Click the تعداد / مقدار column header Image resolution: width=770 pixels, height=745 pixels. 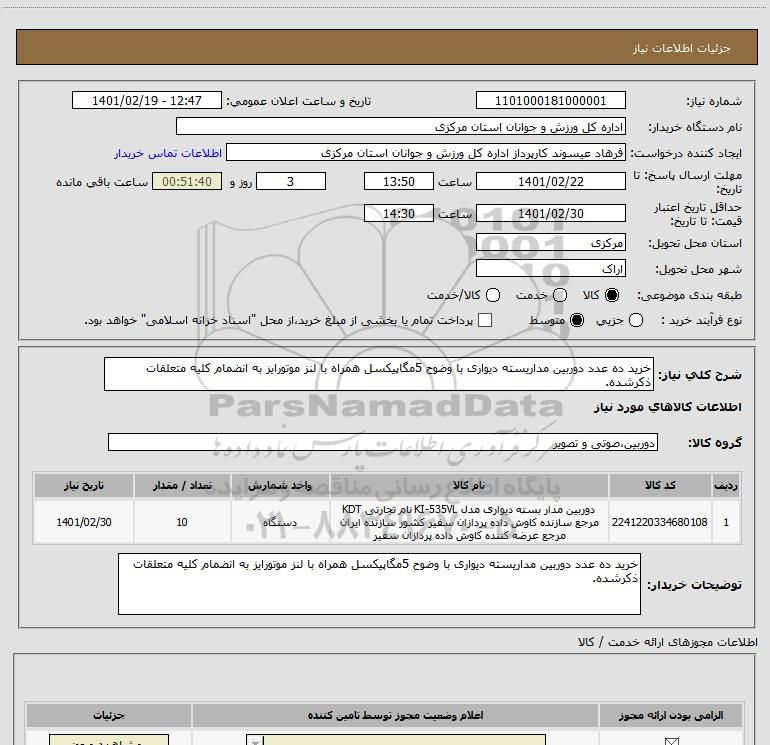(x=182, y=486)
